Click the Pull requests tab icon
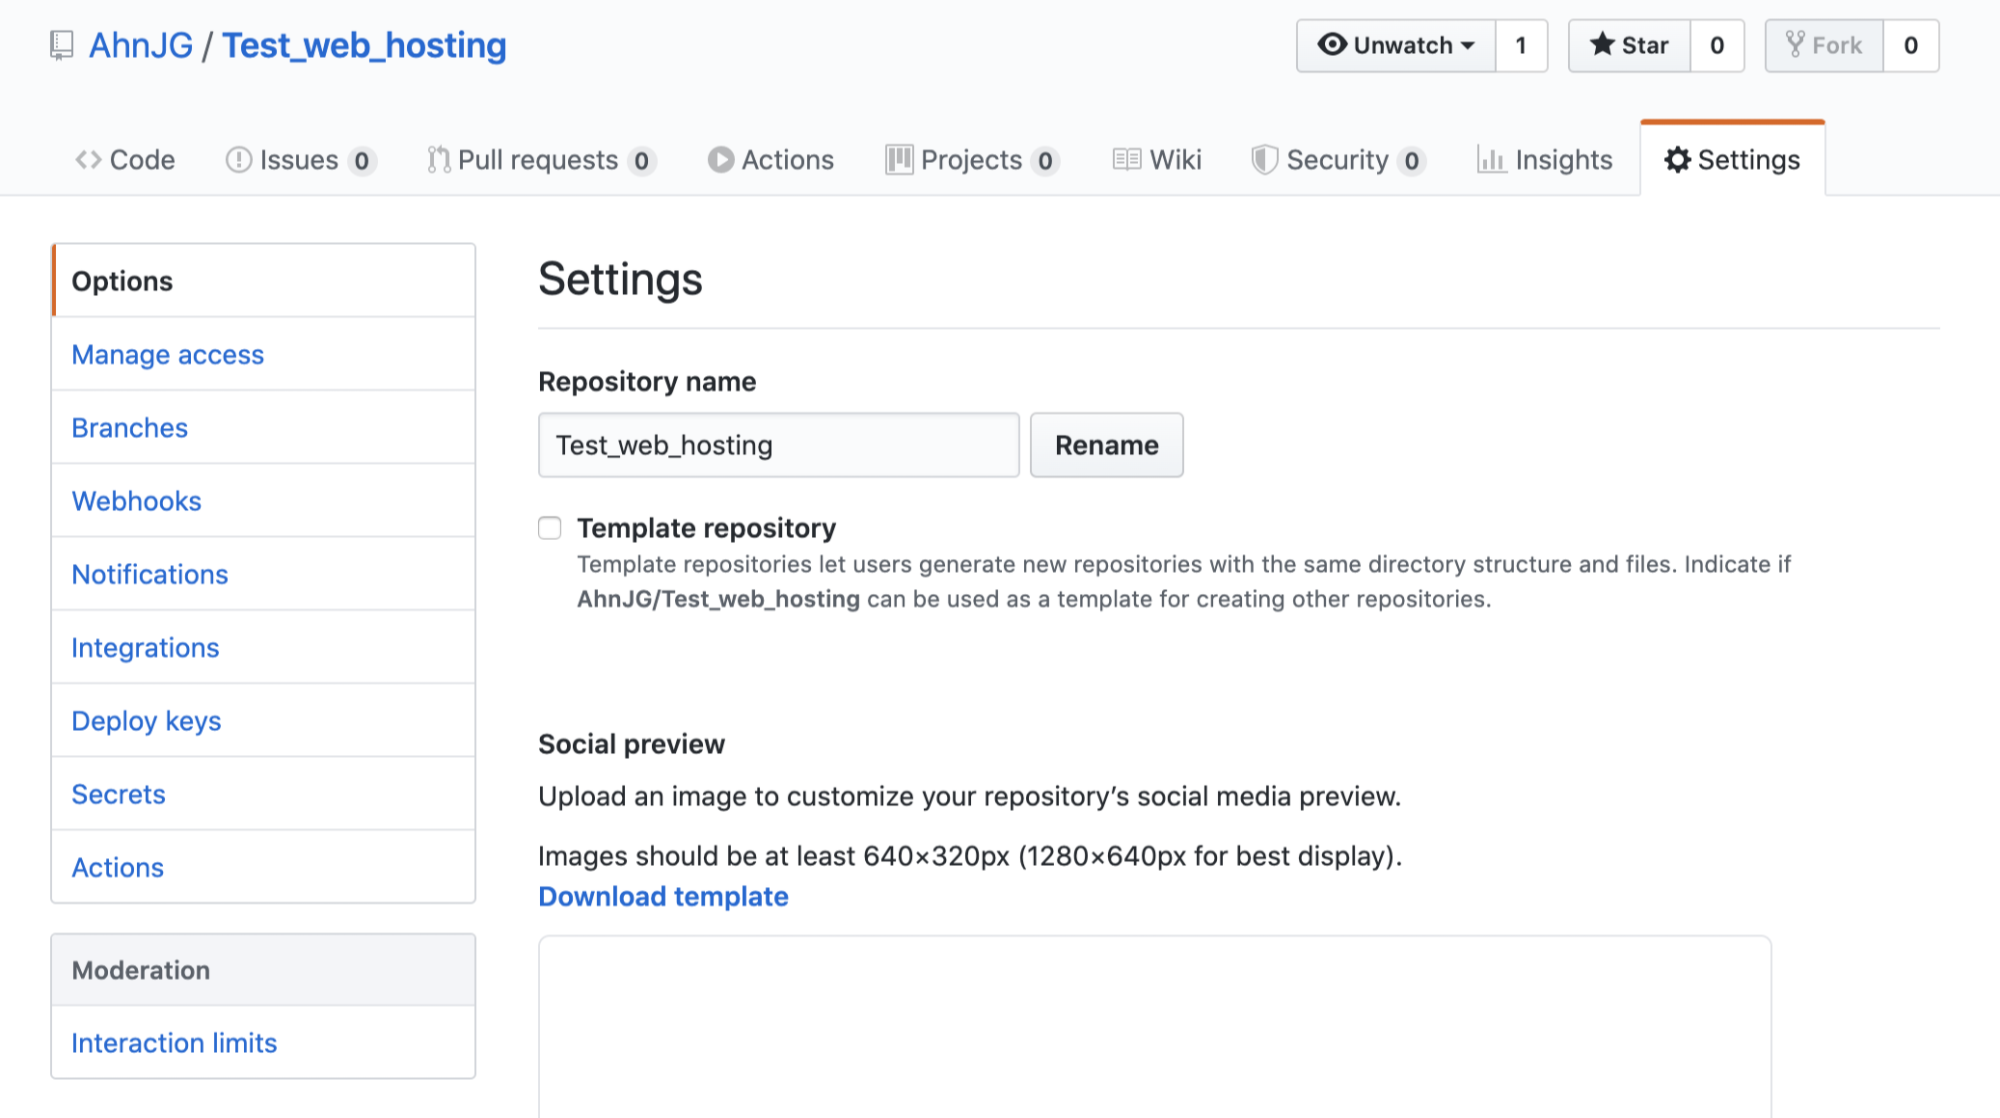This screenshot has height=1118, width=2000. [x=438, y=160]
